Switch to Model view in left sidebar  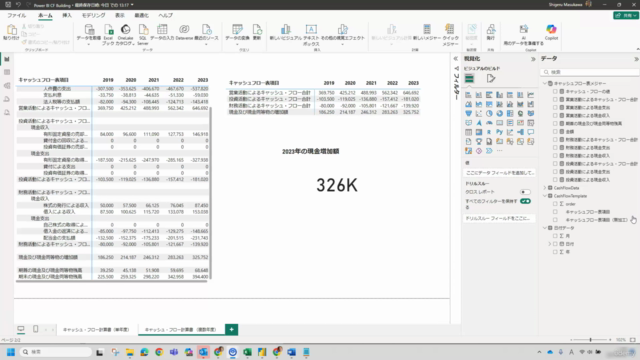tap(7, 86)
